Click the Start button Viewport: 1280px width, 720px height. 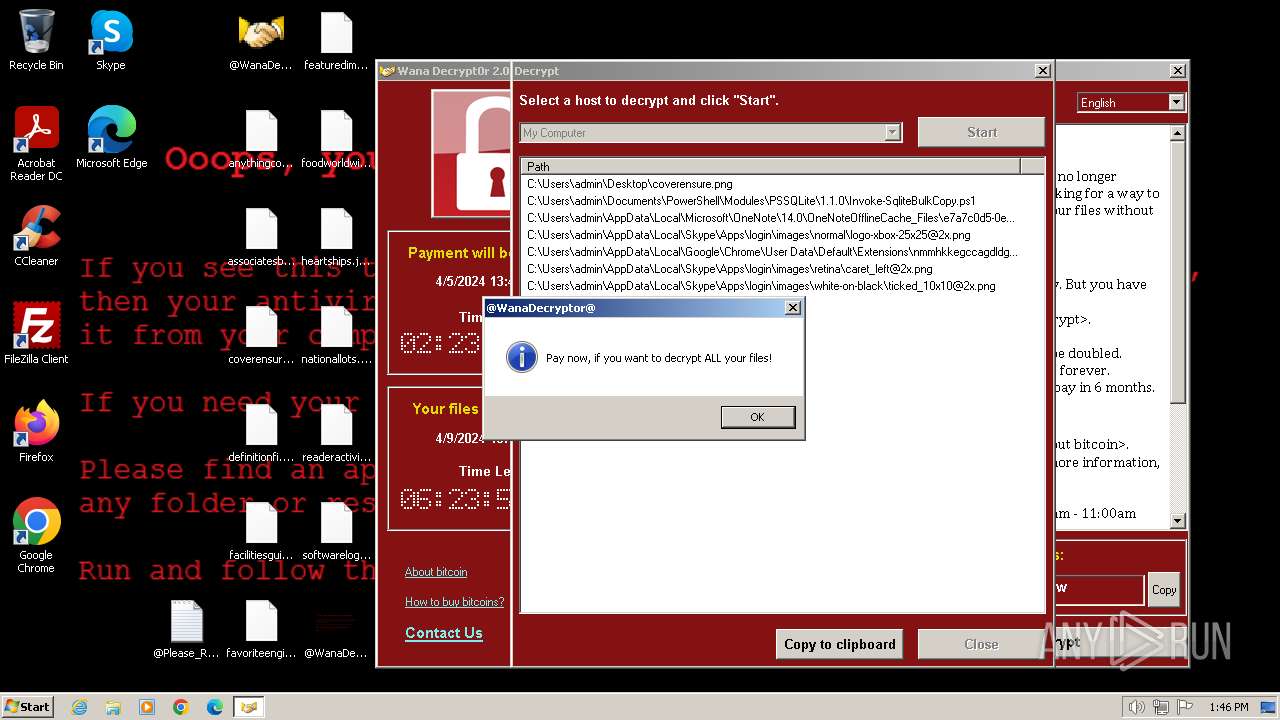click(27, 706)
